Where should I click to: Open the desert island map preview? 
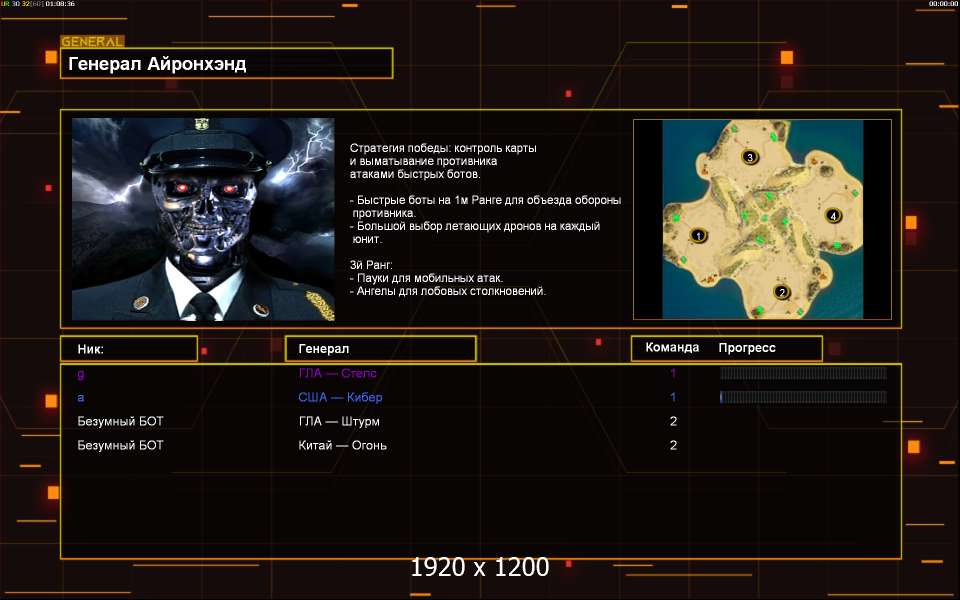(762, 219)
